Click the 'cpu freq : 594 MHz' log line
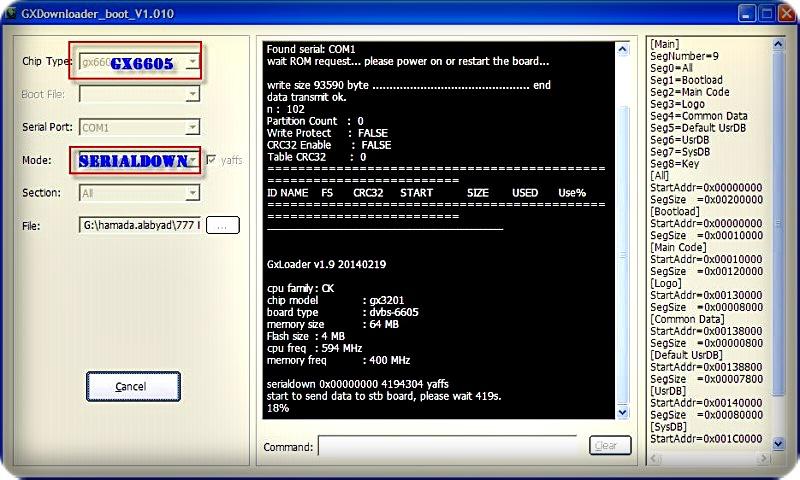This screenshot has height=480, width=800. point(314,348)
